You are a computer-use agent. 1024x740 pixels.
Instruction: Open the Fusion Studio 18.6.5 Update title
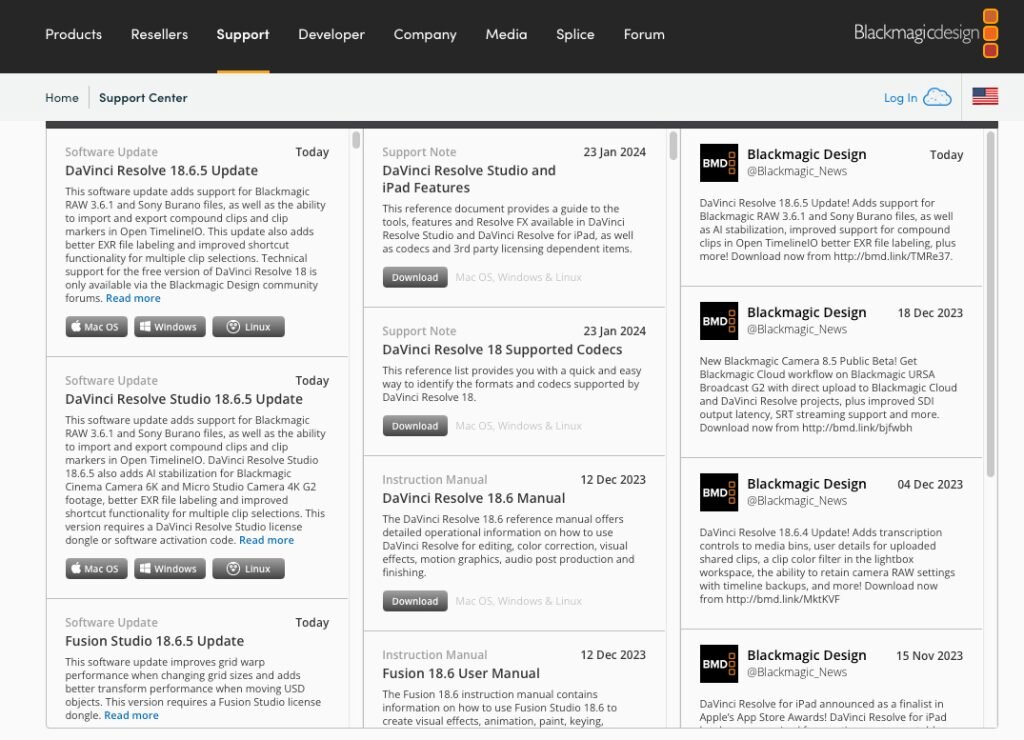pyautogui.click(x=155, y=641)
